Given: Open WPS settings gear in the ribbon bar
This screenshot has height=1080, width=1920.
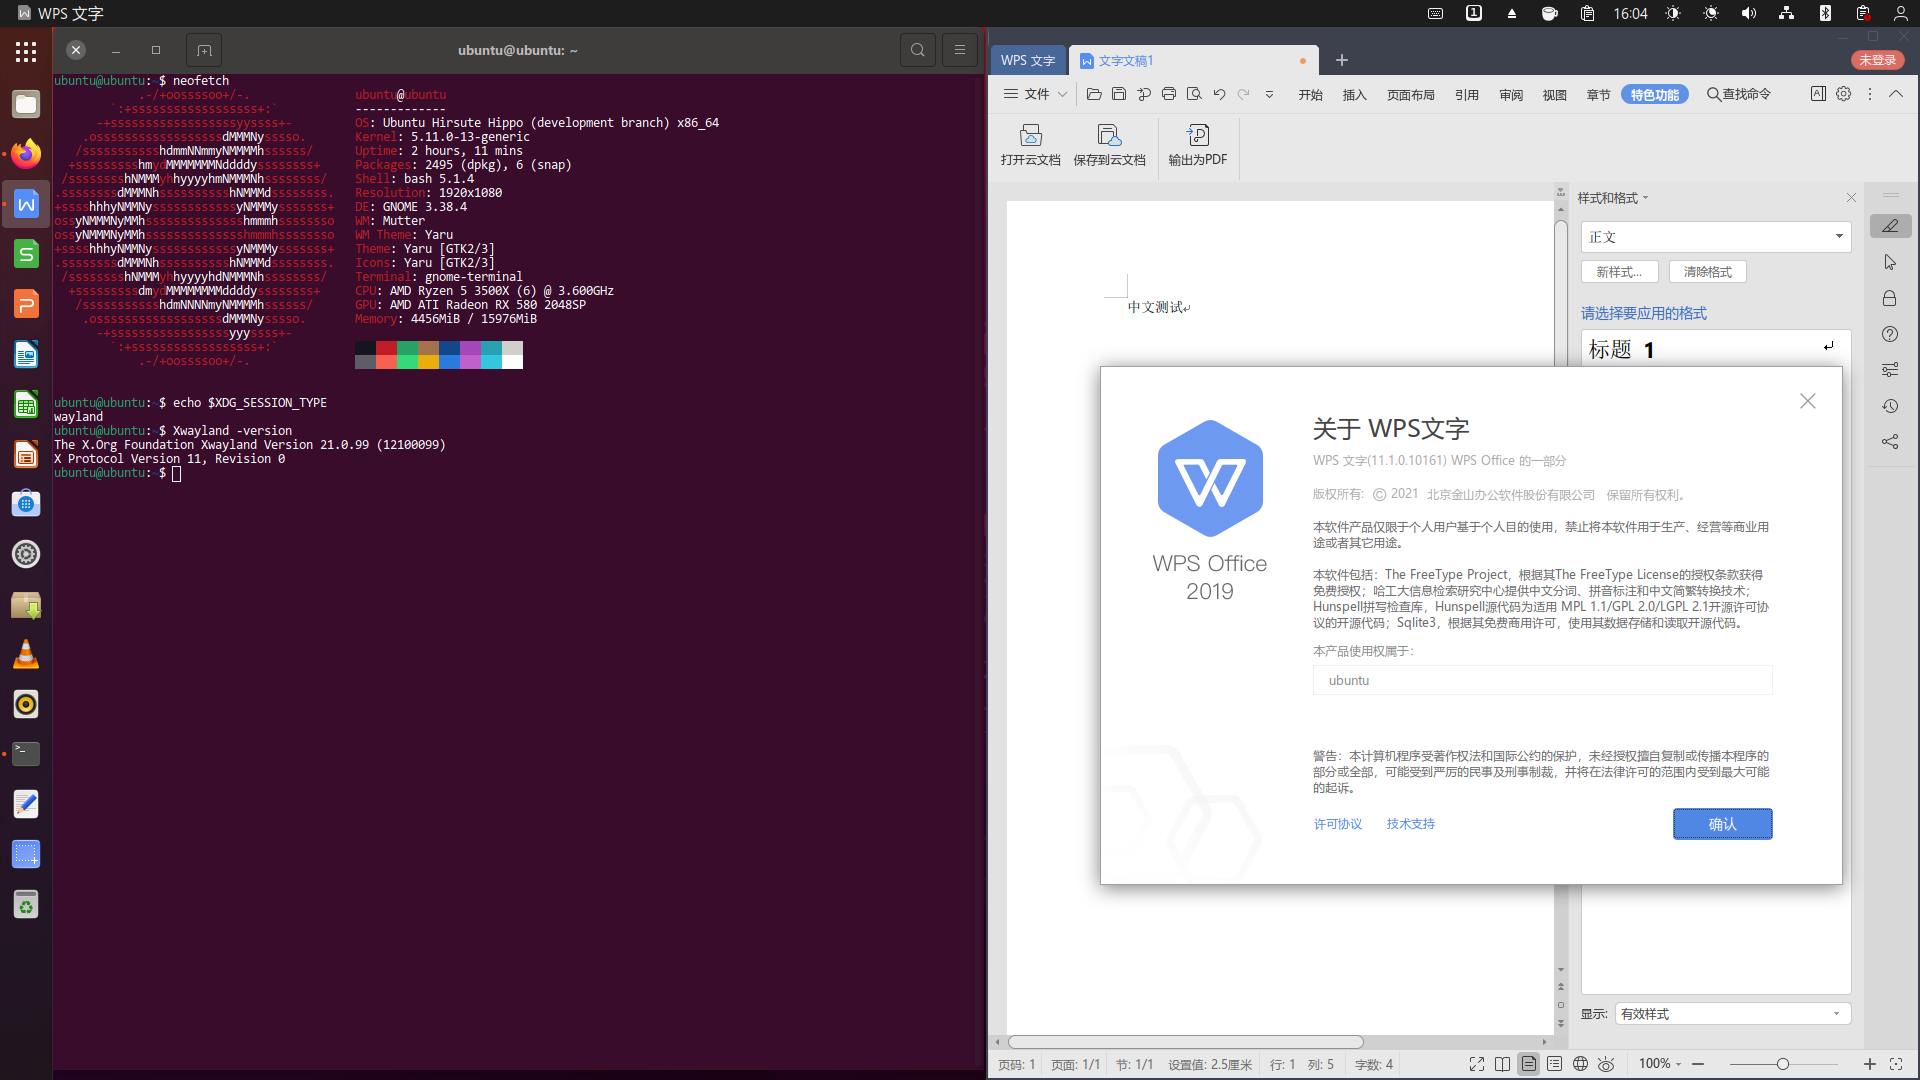Looking at the screenshot, I should pos(1844,94).
